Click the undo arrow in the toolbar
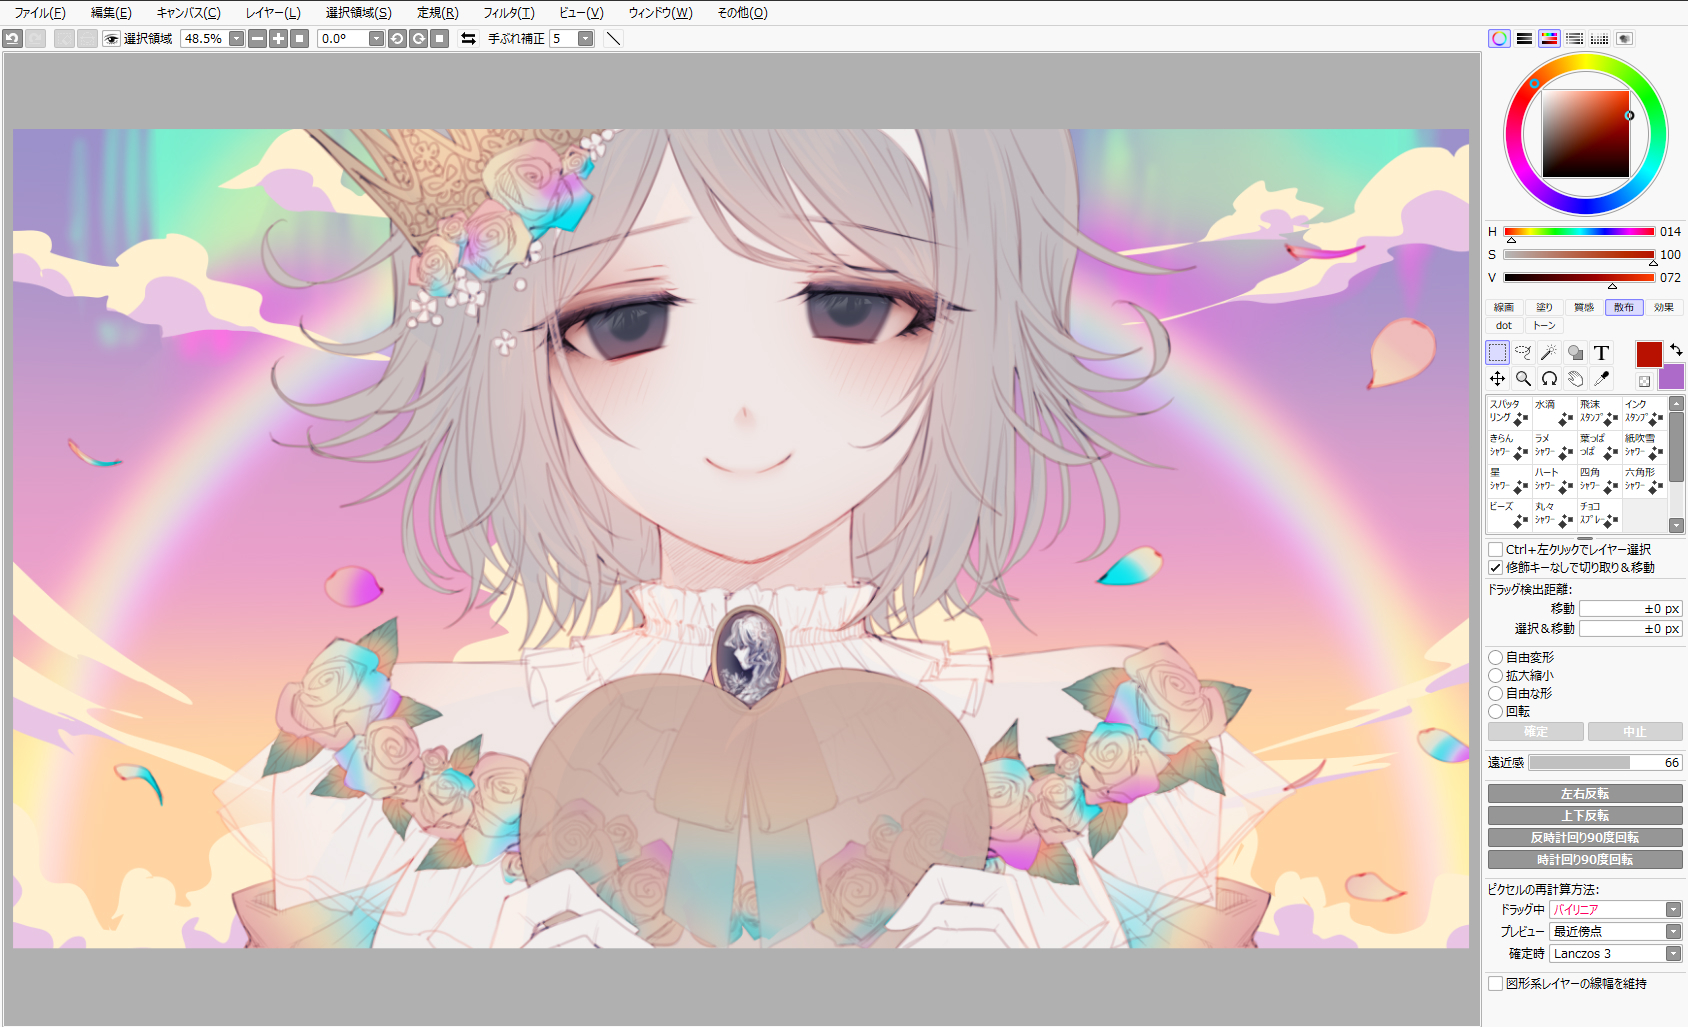Viewport: 1688px width, 1027px height. pyautogui.click(x=13, y=39)
